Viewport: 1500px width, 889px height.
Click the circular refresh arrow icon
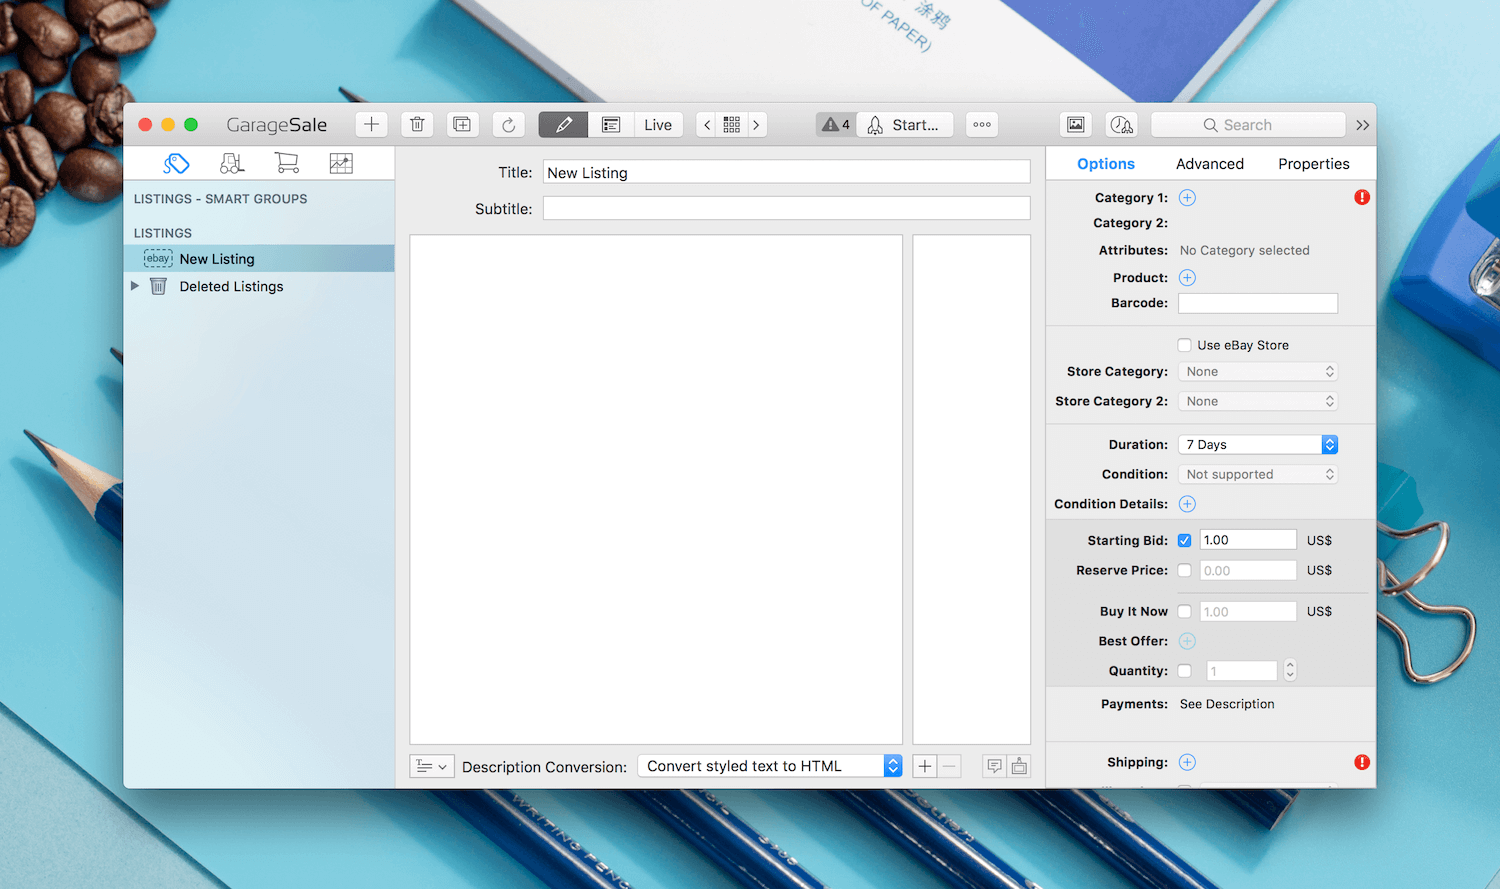tap(508, 124)
